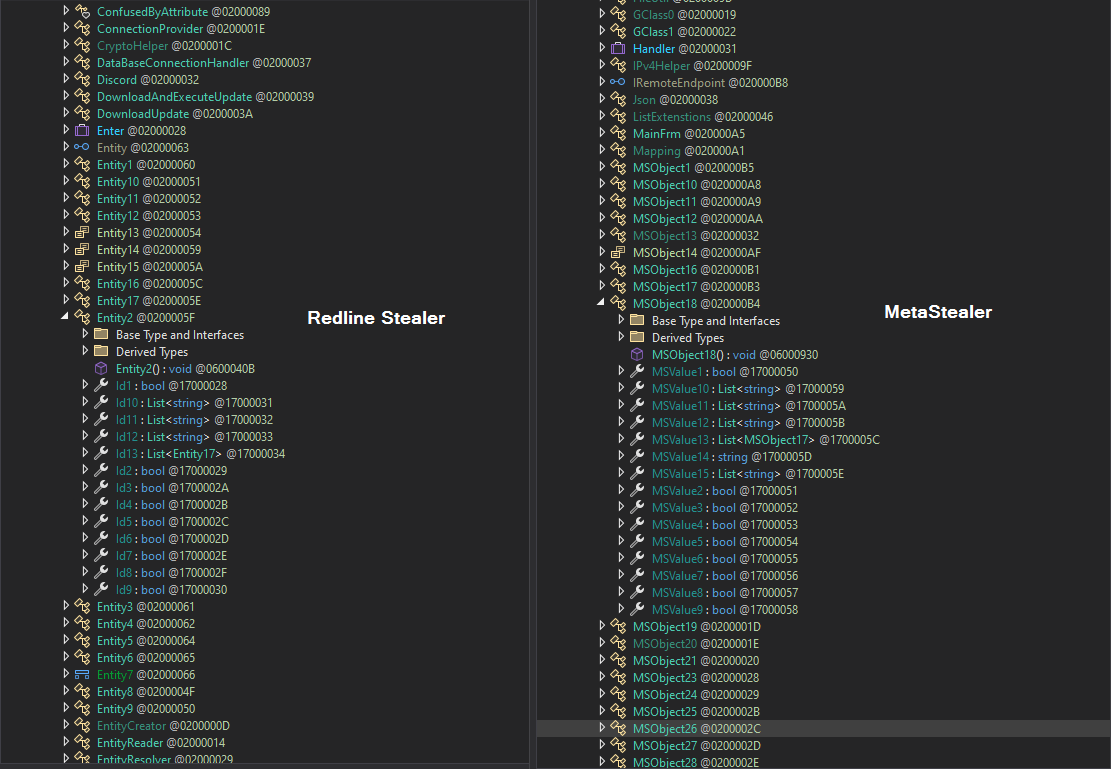Expand the EntityReader class node
This screenshot has height=769, width=1111.
66,743
